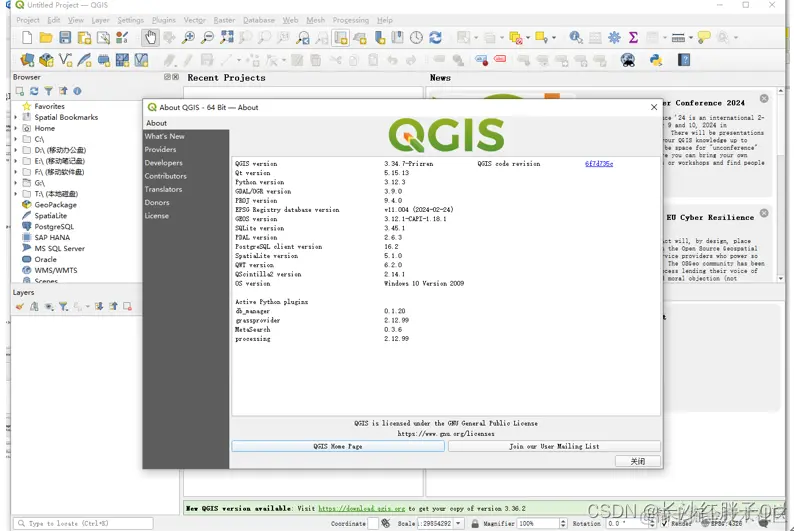Open Layer Styling panel in Layers
The height and width of the screenshot is (531, 794).
(20, 307)
